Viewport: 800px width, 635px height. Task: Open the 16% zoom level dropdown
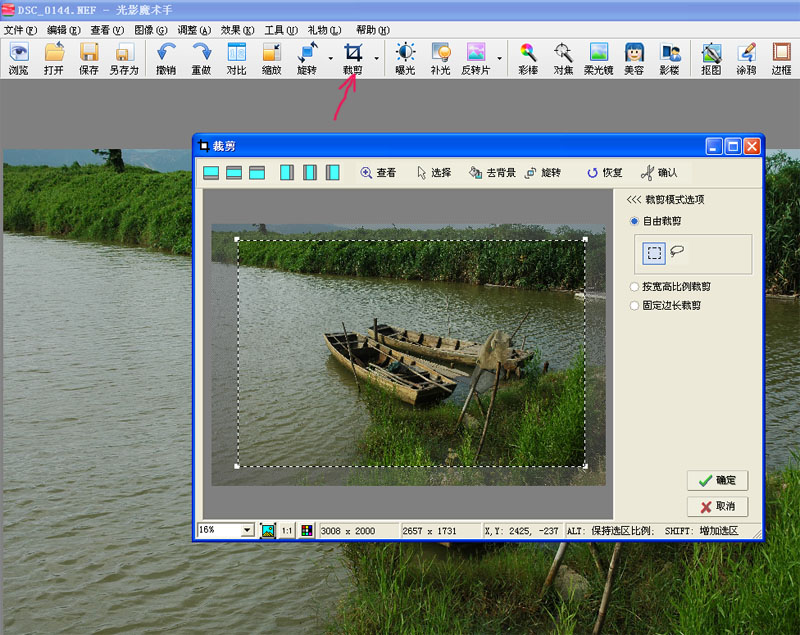tap(247, 531)
